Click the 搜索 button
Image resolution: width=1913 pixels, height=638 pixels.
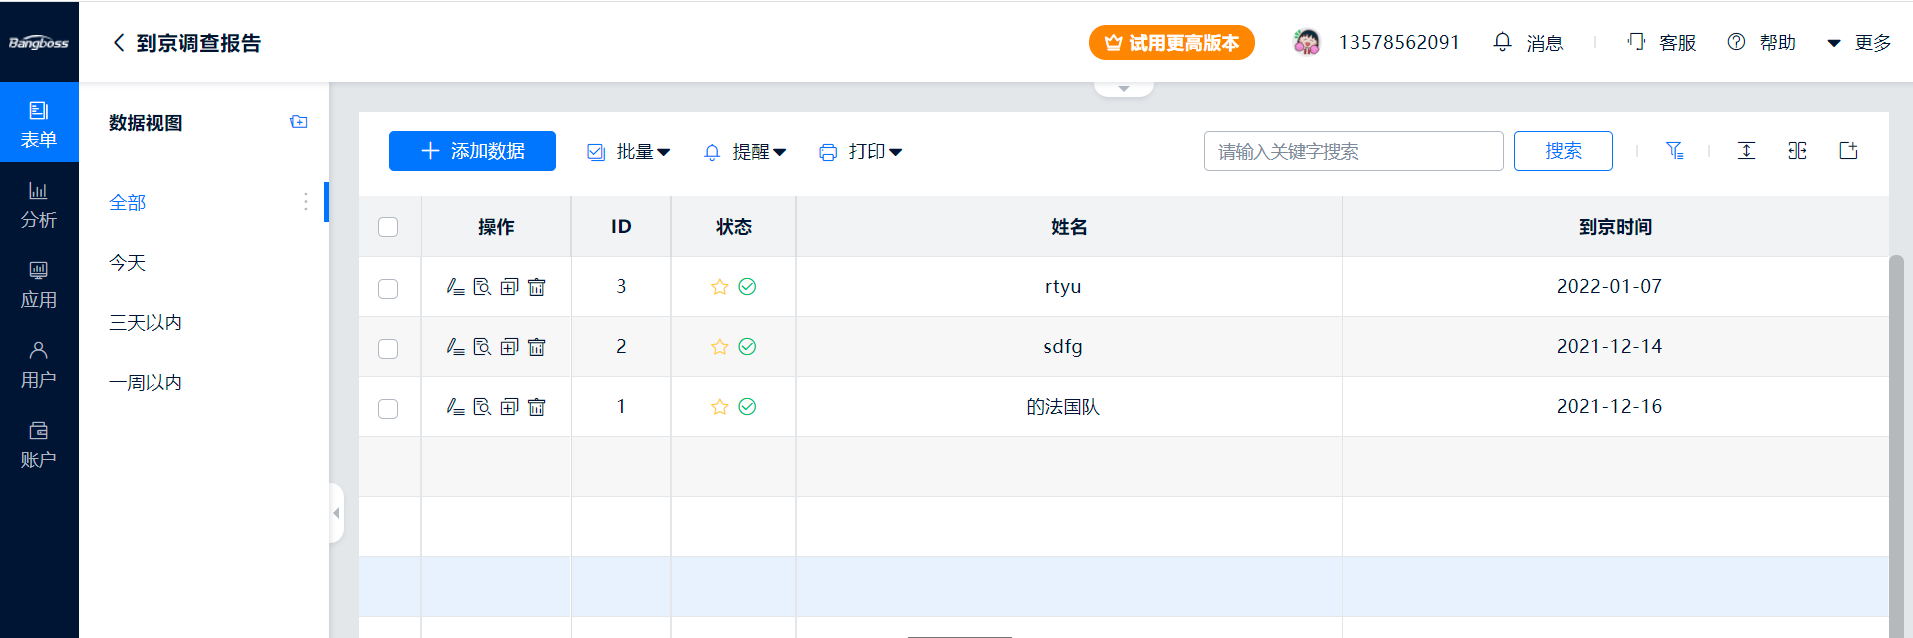click(x=1562, y=151)
